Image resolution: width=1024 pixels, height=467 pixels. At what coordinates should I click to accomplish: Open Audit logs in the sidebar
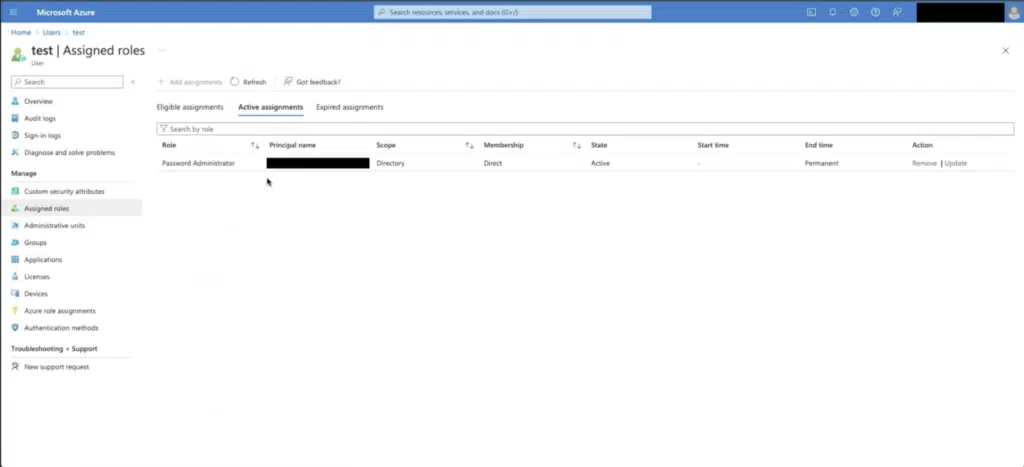tap(40, 118)
